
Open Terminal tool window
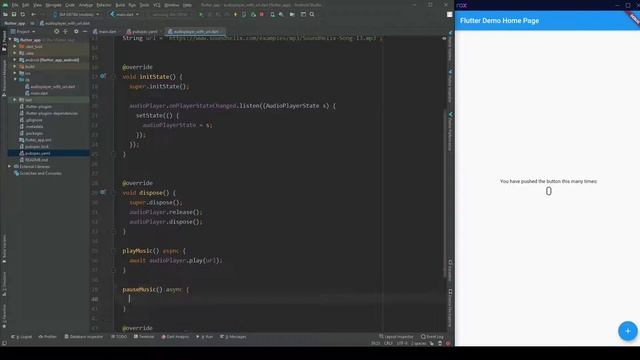coord(144,337)
